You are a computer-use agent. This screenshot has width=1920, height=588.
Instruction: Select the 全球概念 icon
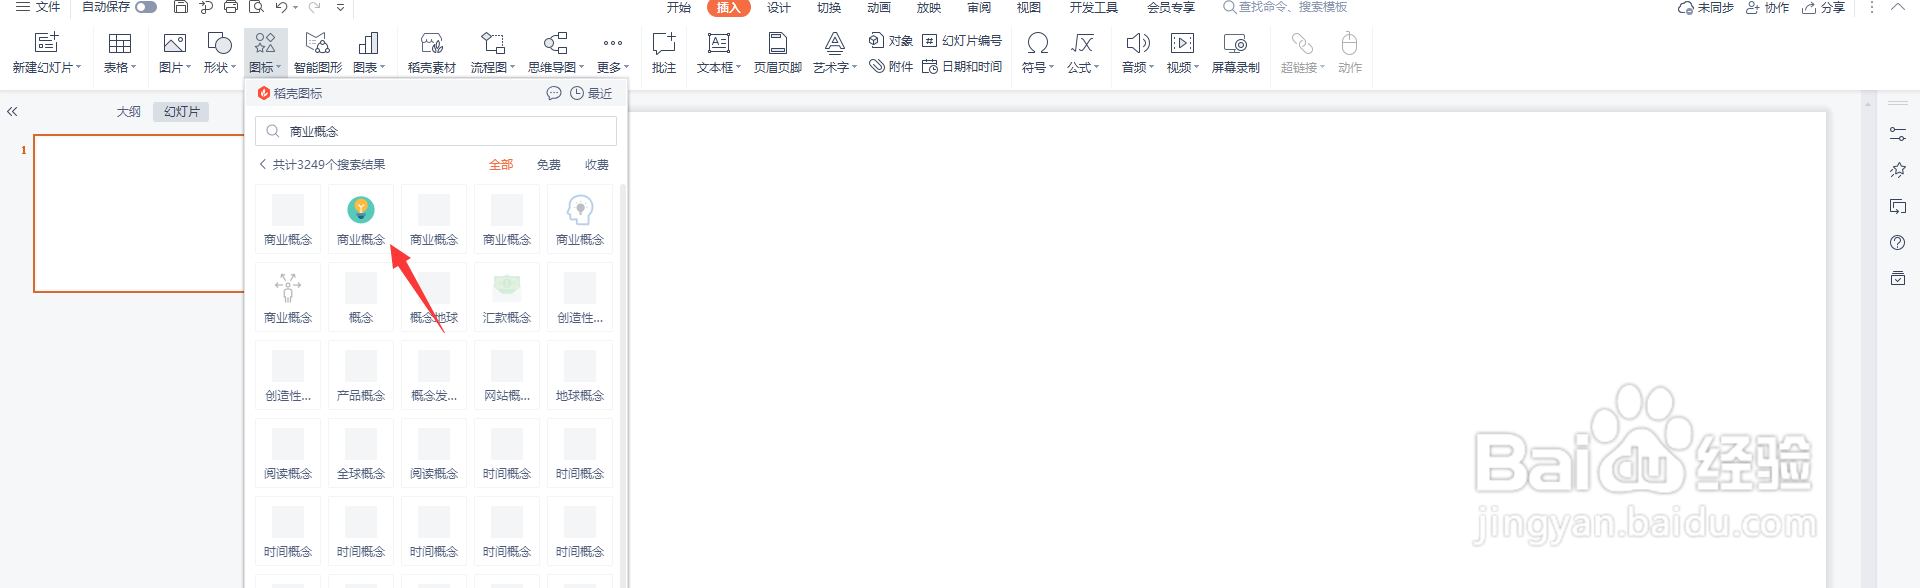click(x=361, y=452)
